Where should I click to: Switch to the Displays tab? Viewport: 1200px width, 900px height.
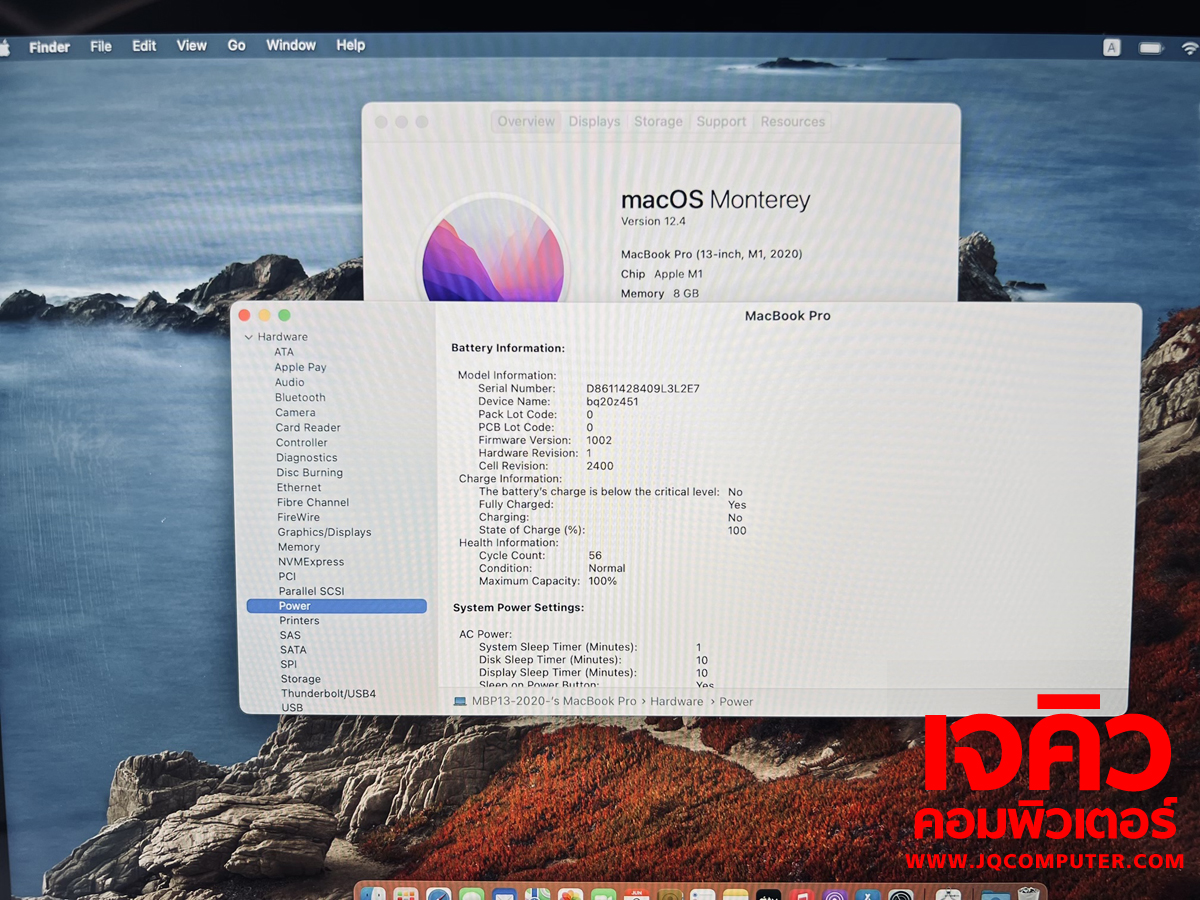click(595, 122)
